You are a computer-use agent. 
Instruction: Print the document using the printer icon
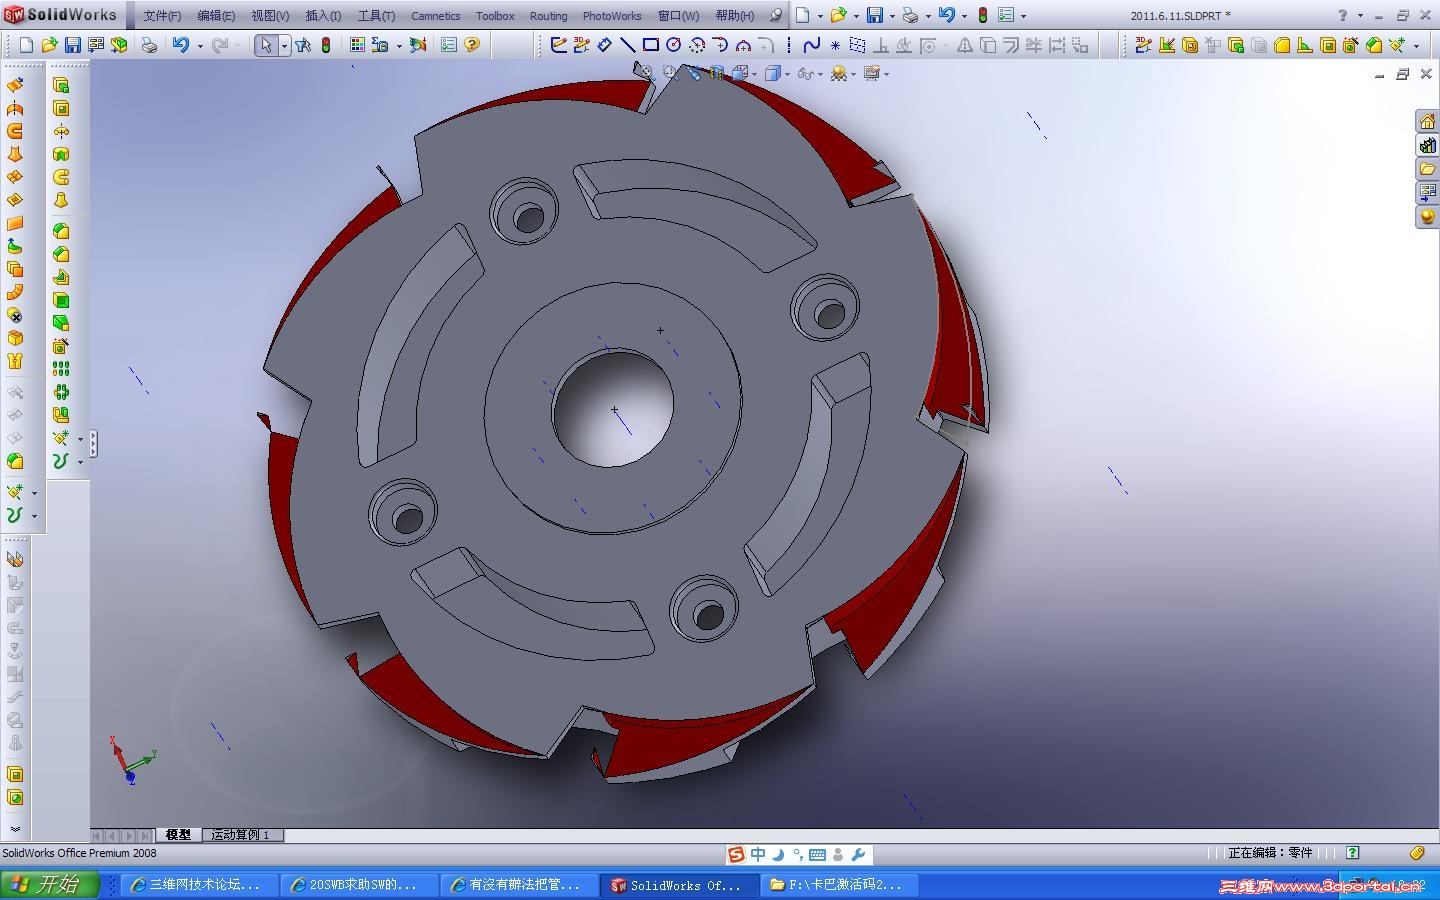click(x=149, y=45)
